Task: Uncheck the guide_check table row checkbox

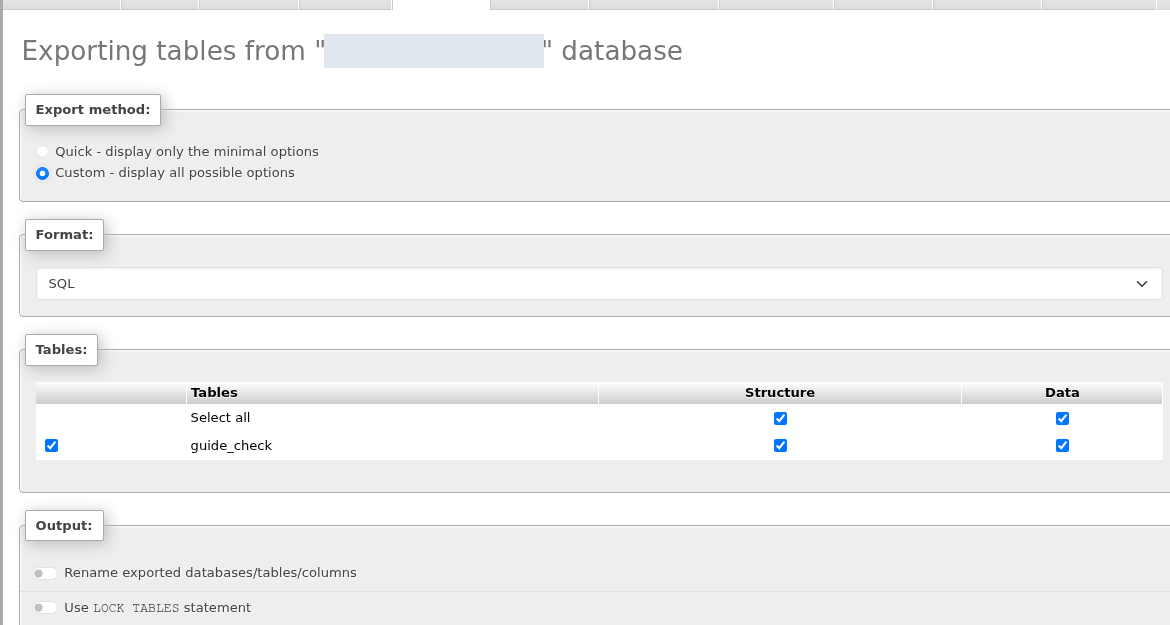Action: [51, 445]
